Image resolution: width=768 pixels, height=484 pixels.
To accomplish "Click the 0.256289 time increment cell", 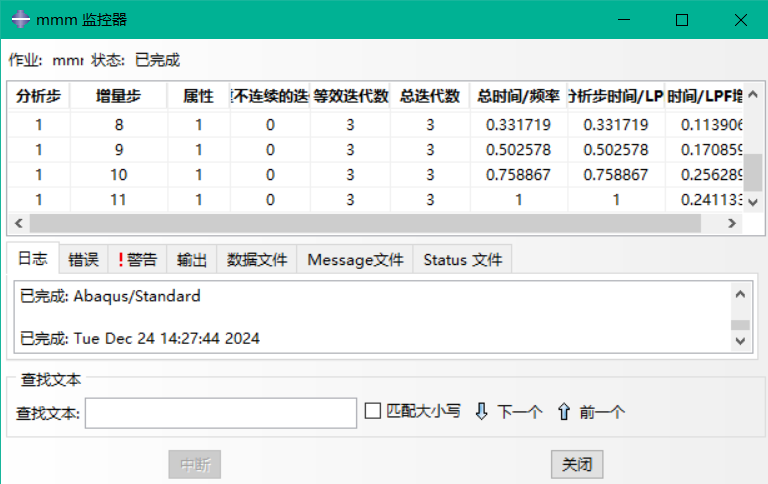I will tap(704, 175).
